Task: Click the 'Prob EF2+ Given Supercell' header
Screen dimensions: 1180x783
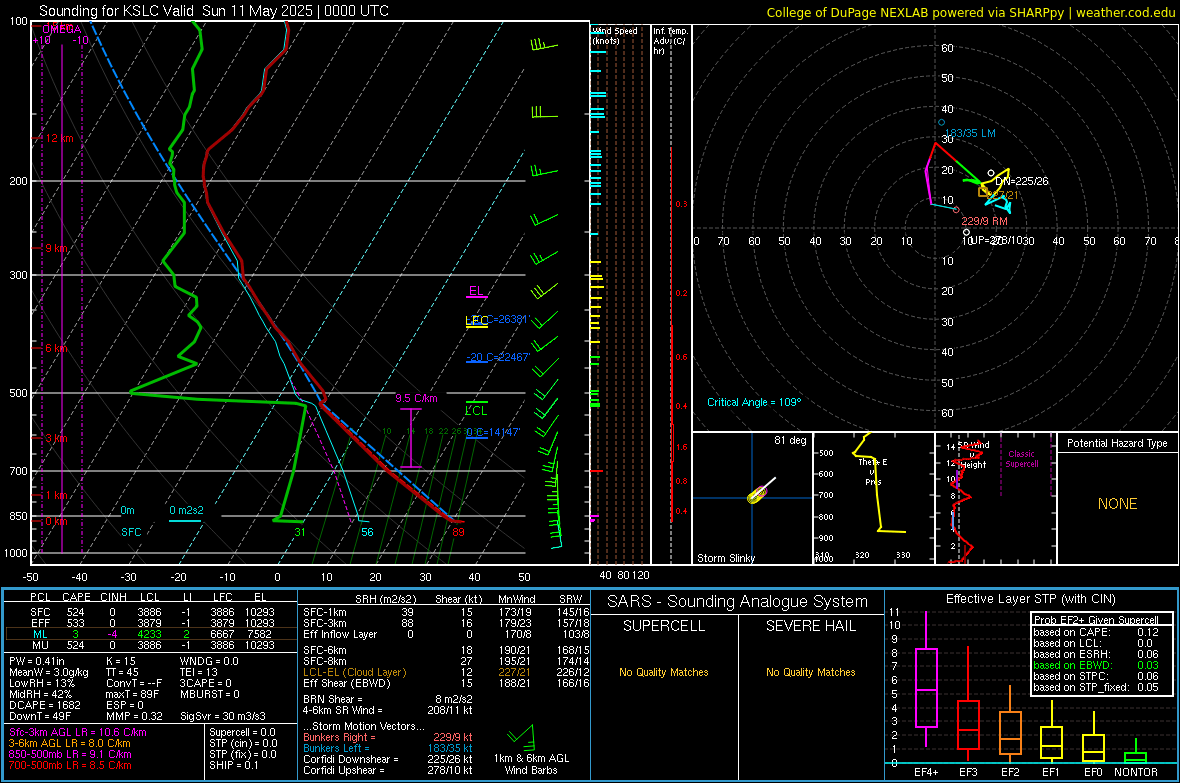Action: click(1096, 620)
